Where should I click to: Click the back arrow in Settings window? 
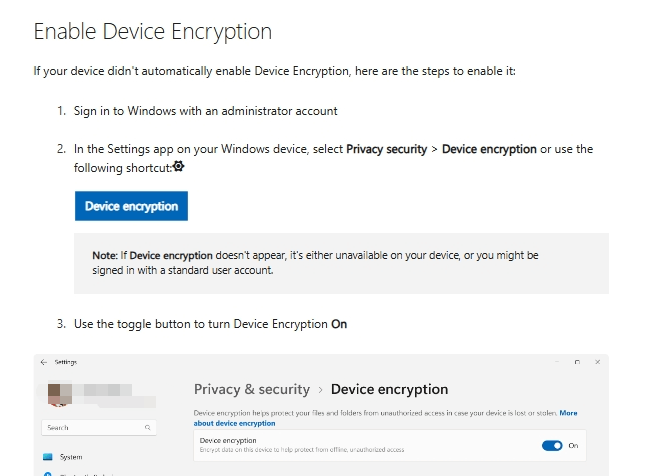[x=45, y=362]
